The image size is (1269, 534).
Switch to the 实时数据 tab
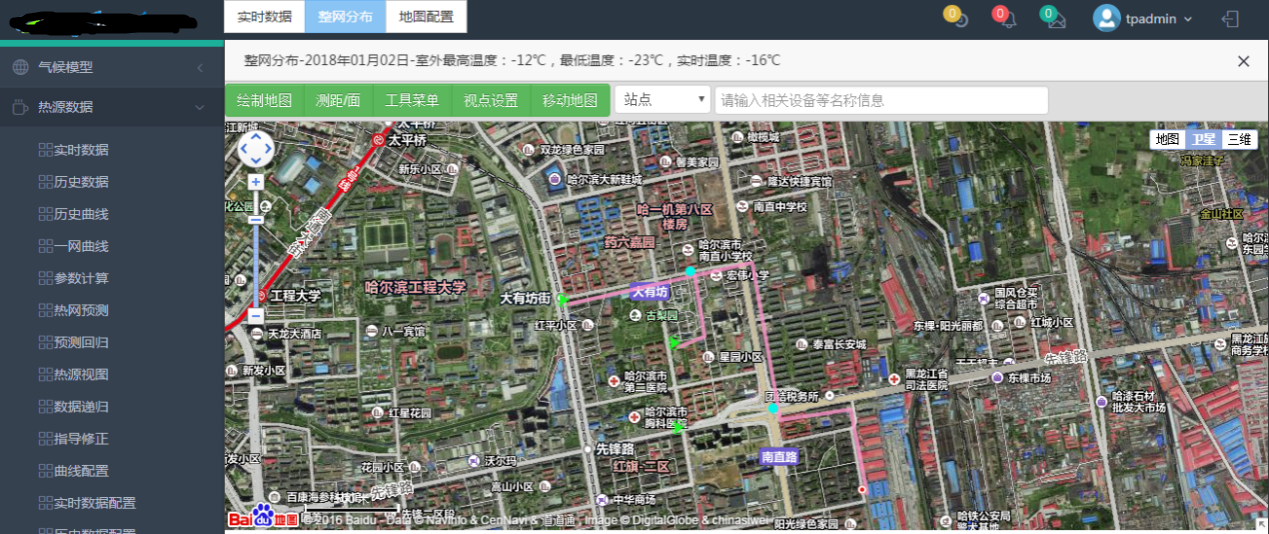pyautogui.click(x=264, y=17)
